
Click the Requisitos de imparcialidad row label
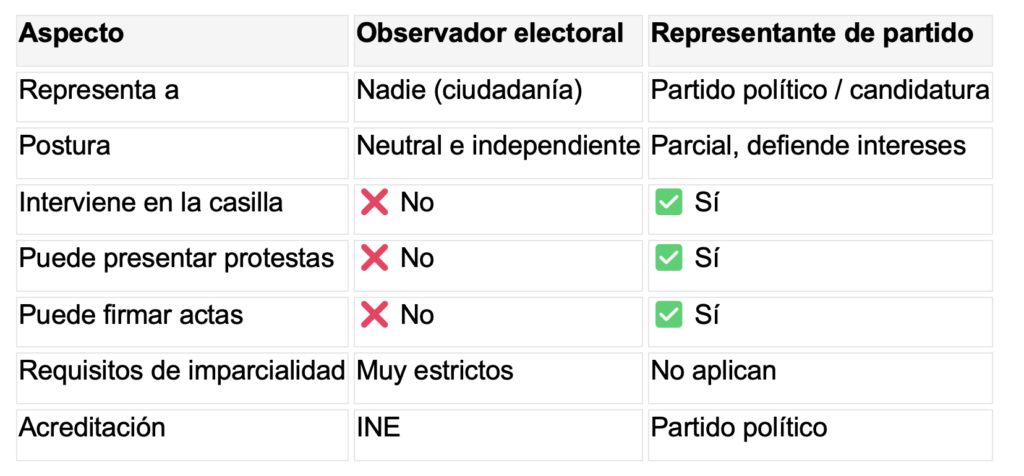click(x=183, y=372)
